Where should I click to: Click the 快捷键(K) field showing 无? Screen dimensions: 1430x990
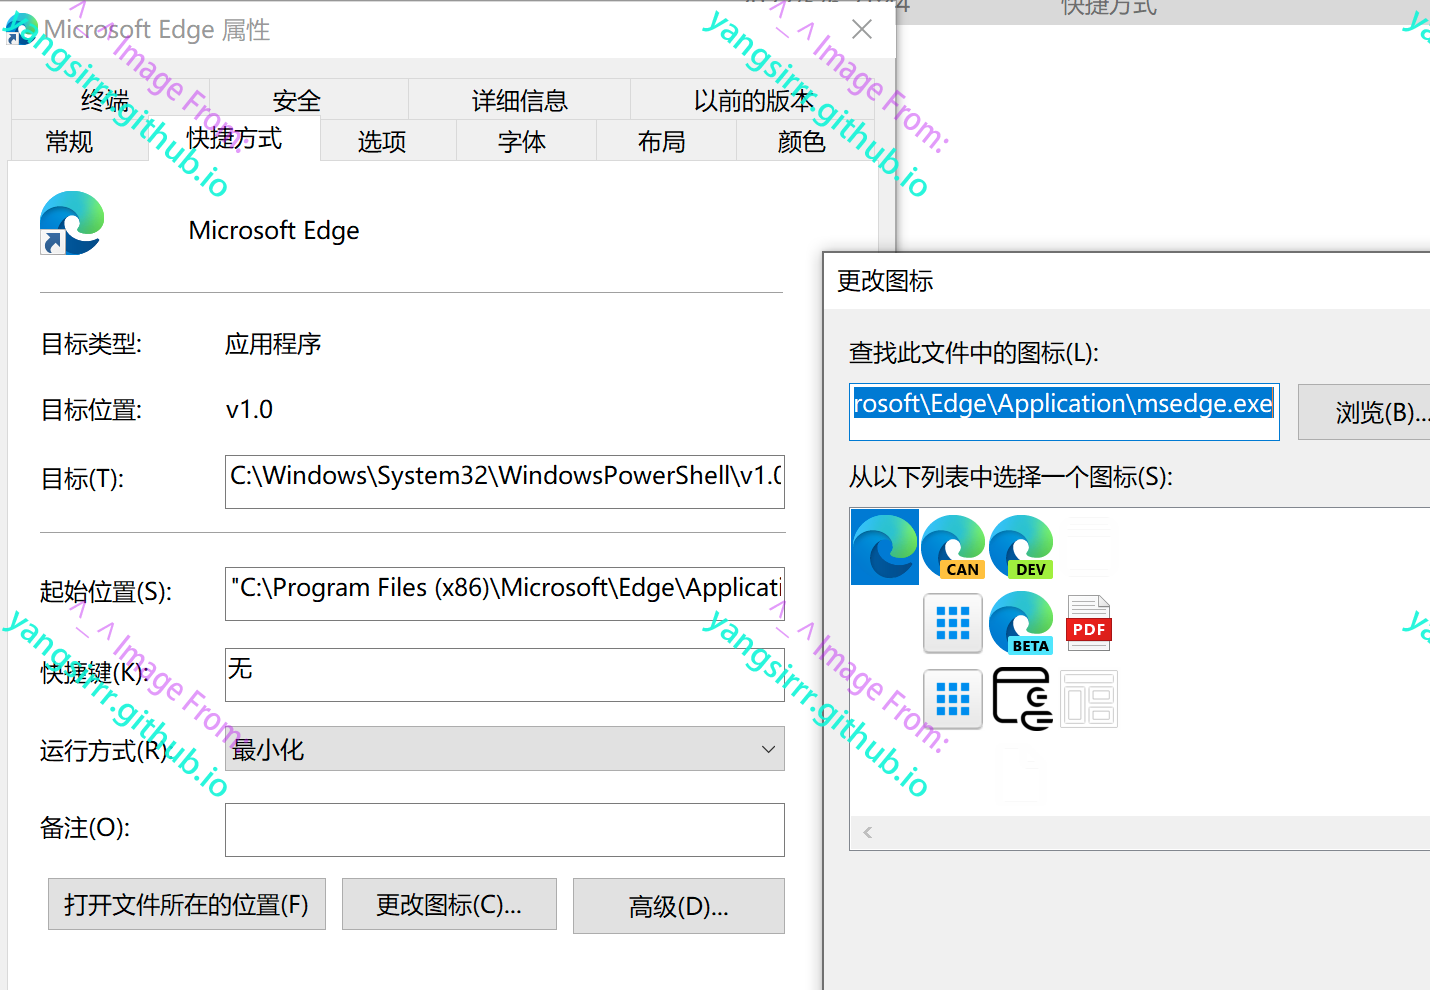pyautogui.click(x=505, y=674)
